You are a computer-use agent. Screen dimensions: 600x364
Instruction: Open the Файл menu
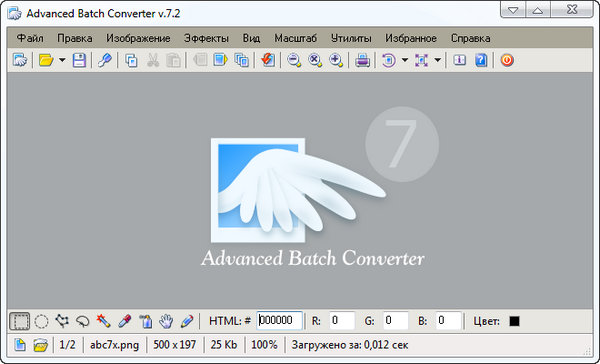30,38
